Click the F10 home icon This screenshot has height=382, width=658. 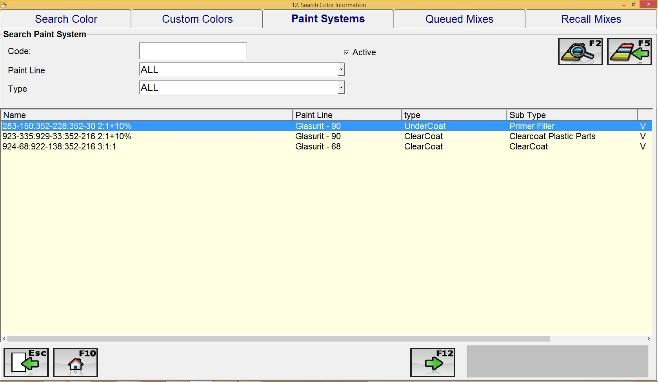[76, 362]
